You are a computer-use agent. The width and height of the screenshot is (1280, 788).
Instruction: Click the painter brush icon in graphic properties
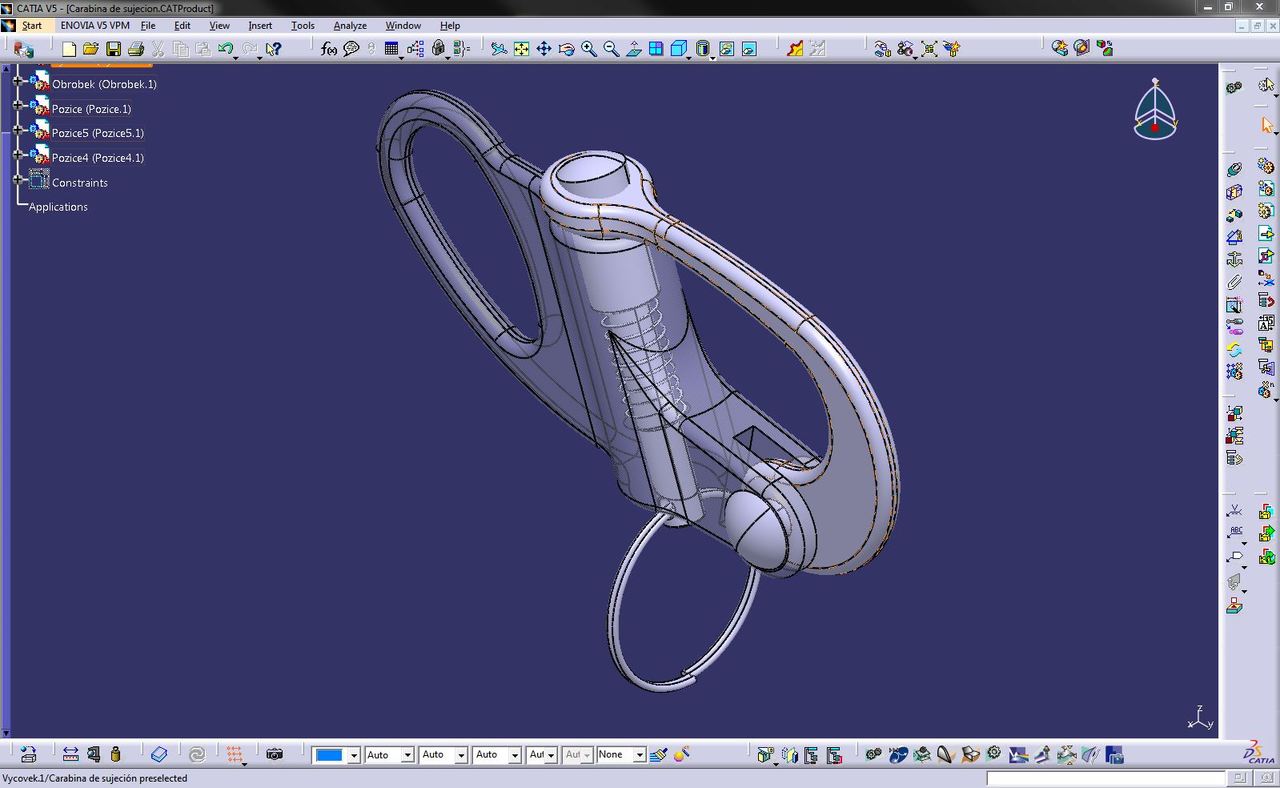tap(658, 754)
